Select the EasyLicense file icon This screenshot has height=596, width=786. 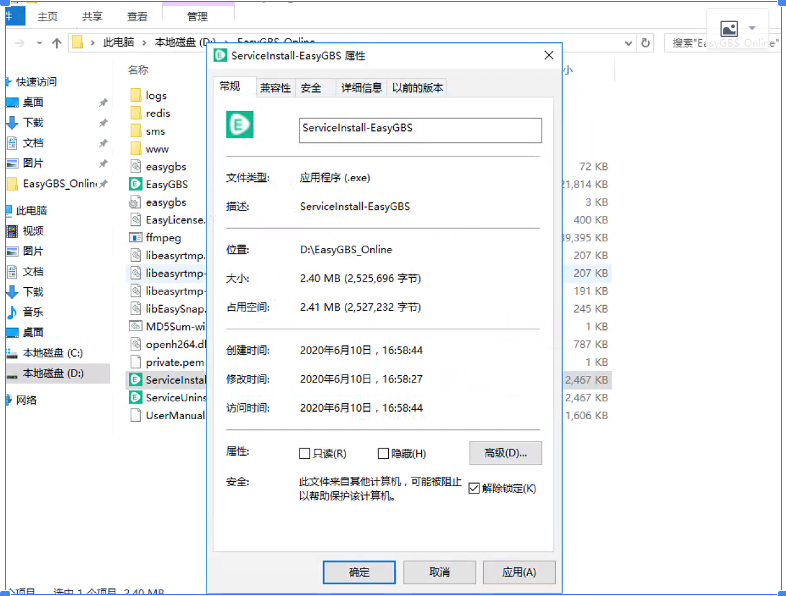pyautogui.click(x=135, y=220)
